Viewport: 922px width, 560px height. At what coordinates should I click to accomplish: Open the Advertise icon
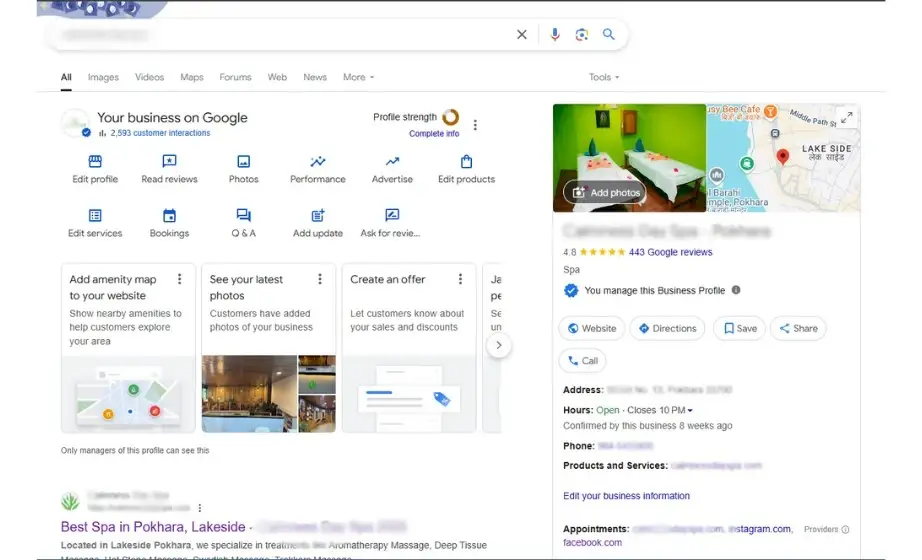(x=392, y=162)
